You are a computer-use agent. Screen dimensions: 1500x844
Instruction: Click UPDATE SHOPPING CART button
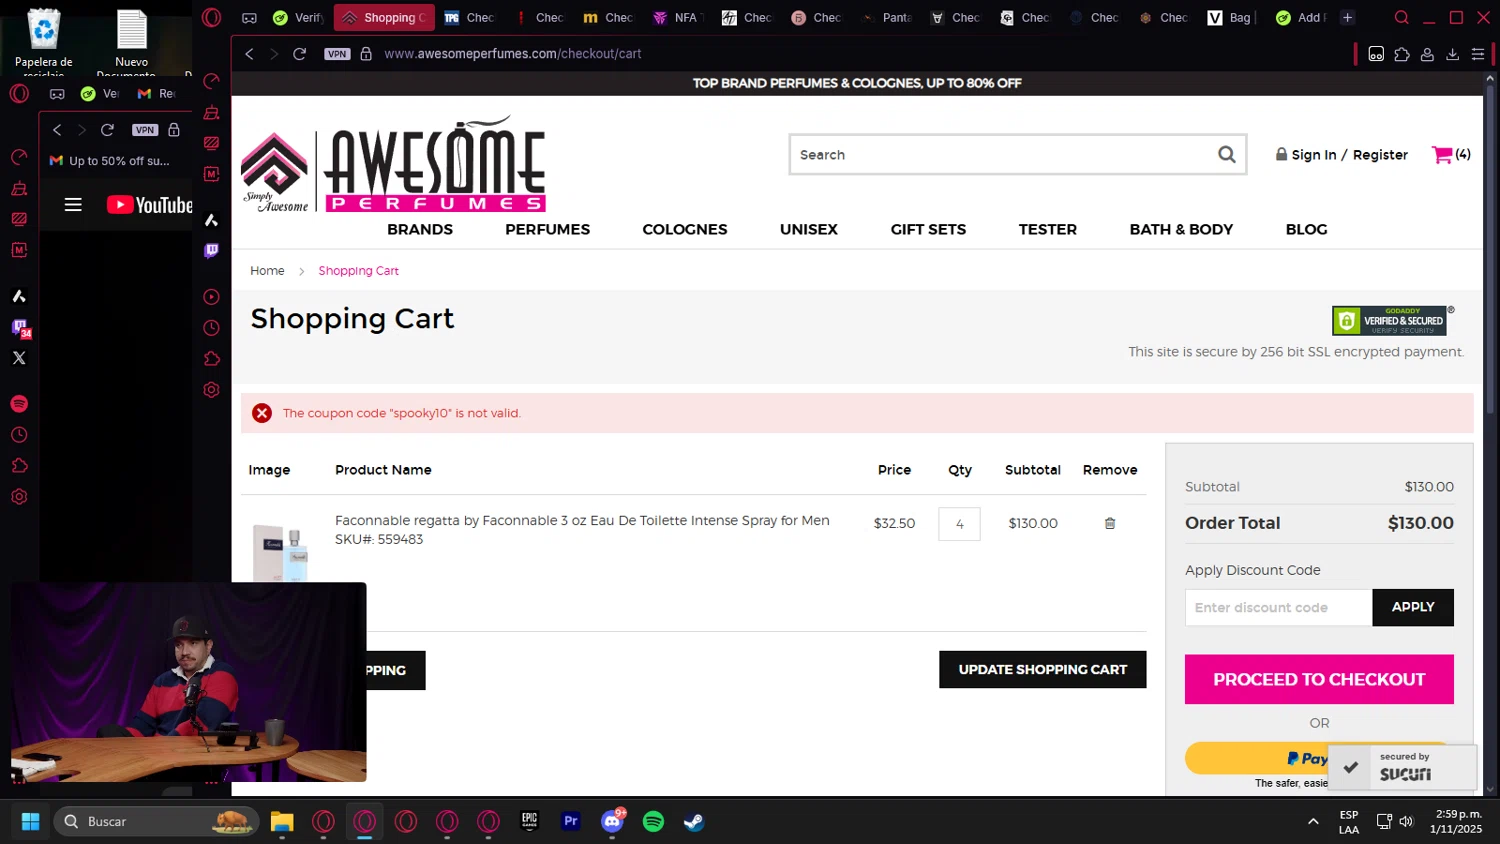tap(1042, 670)
